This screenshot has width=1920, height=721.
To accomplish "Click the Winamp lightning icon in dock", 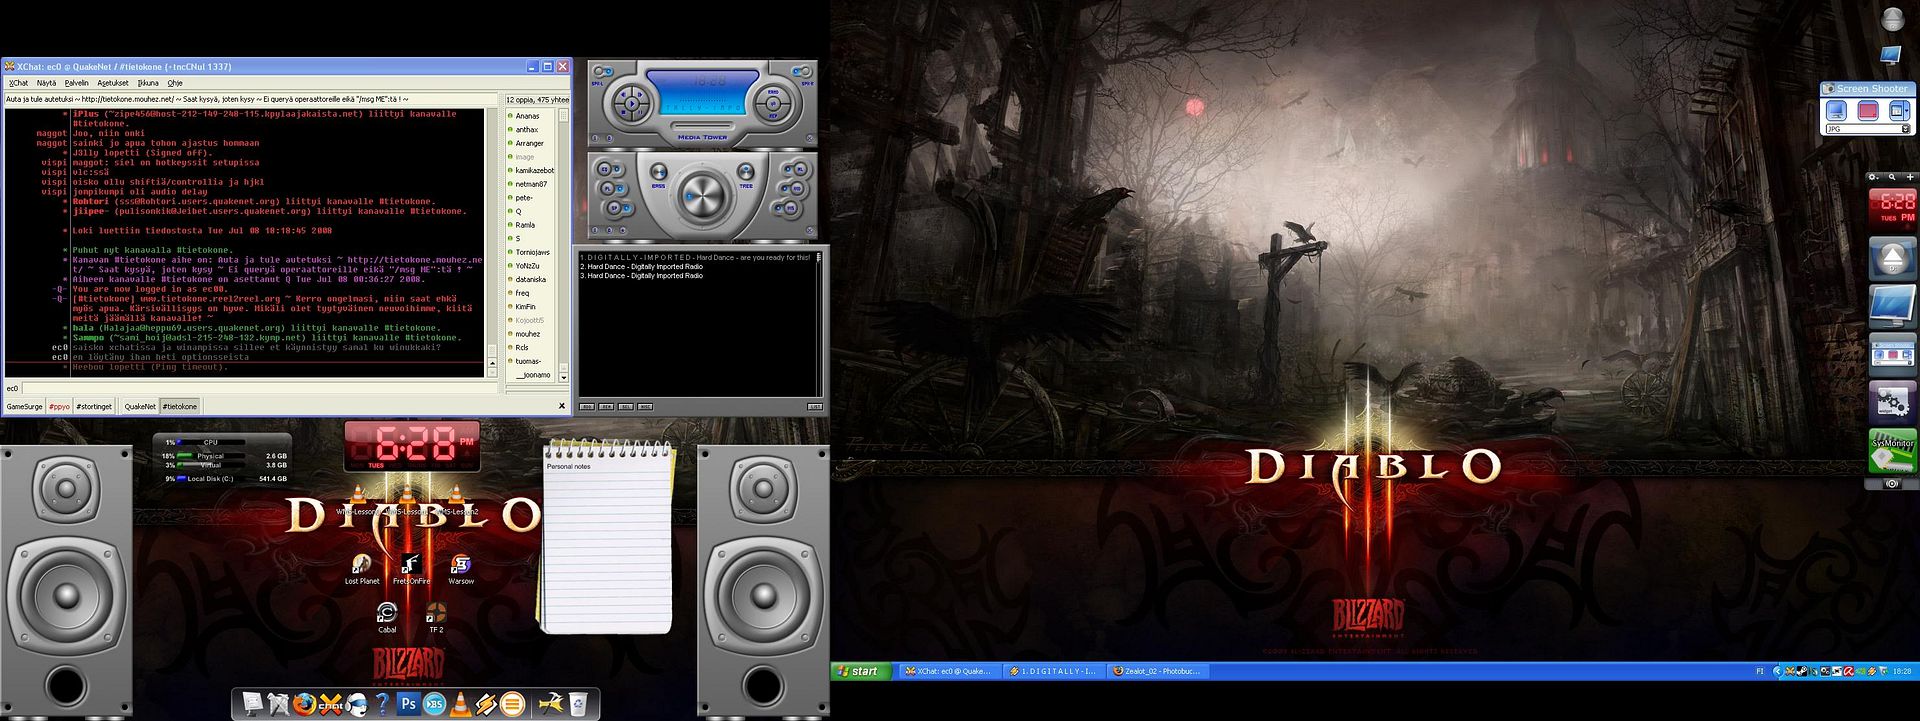I will pos(486,704).
